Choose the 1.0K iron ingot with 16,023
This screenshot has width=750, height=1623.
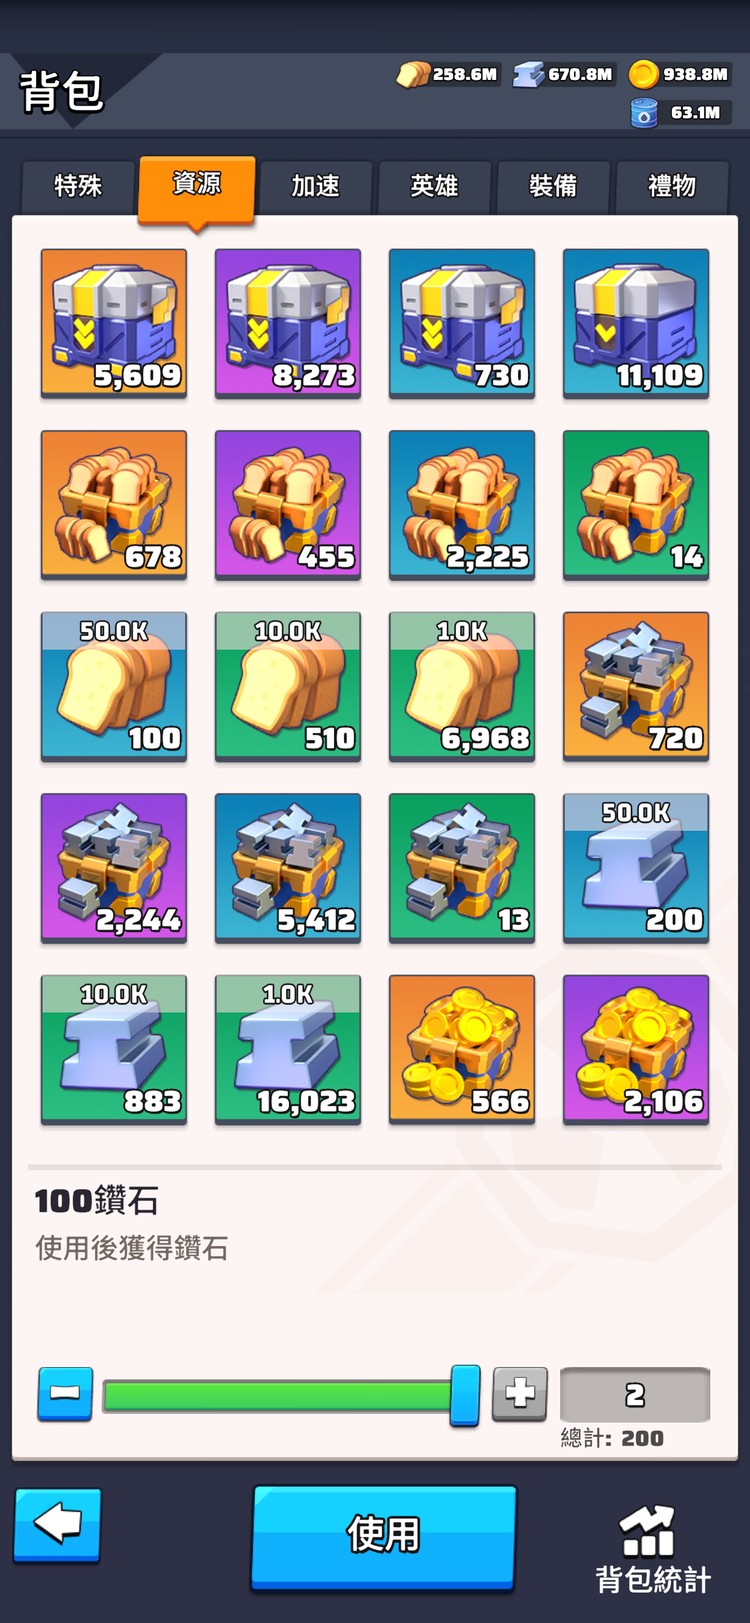pyautogui.click(x=288, y=1049)
